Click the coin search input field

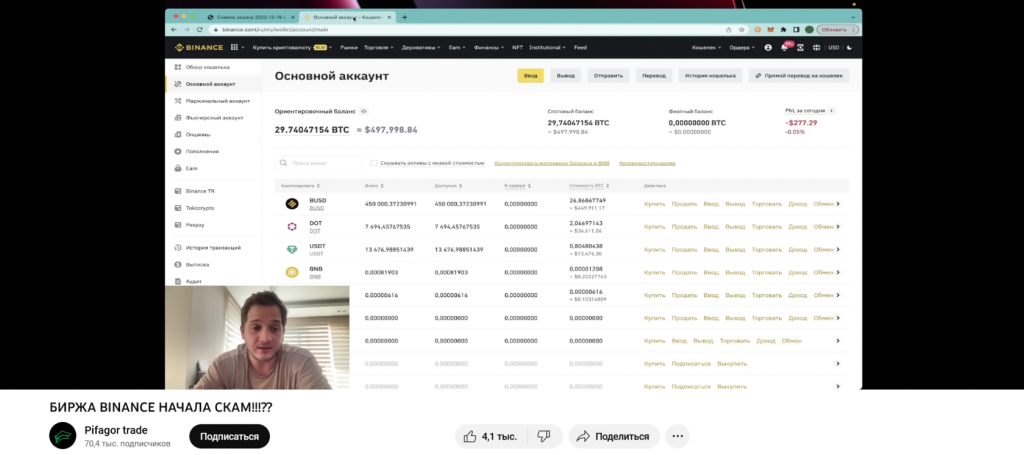[x=320, y=162]
